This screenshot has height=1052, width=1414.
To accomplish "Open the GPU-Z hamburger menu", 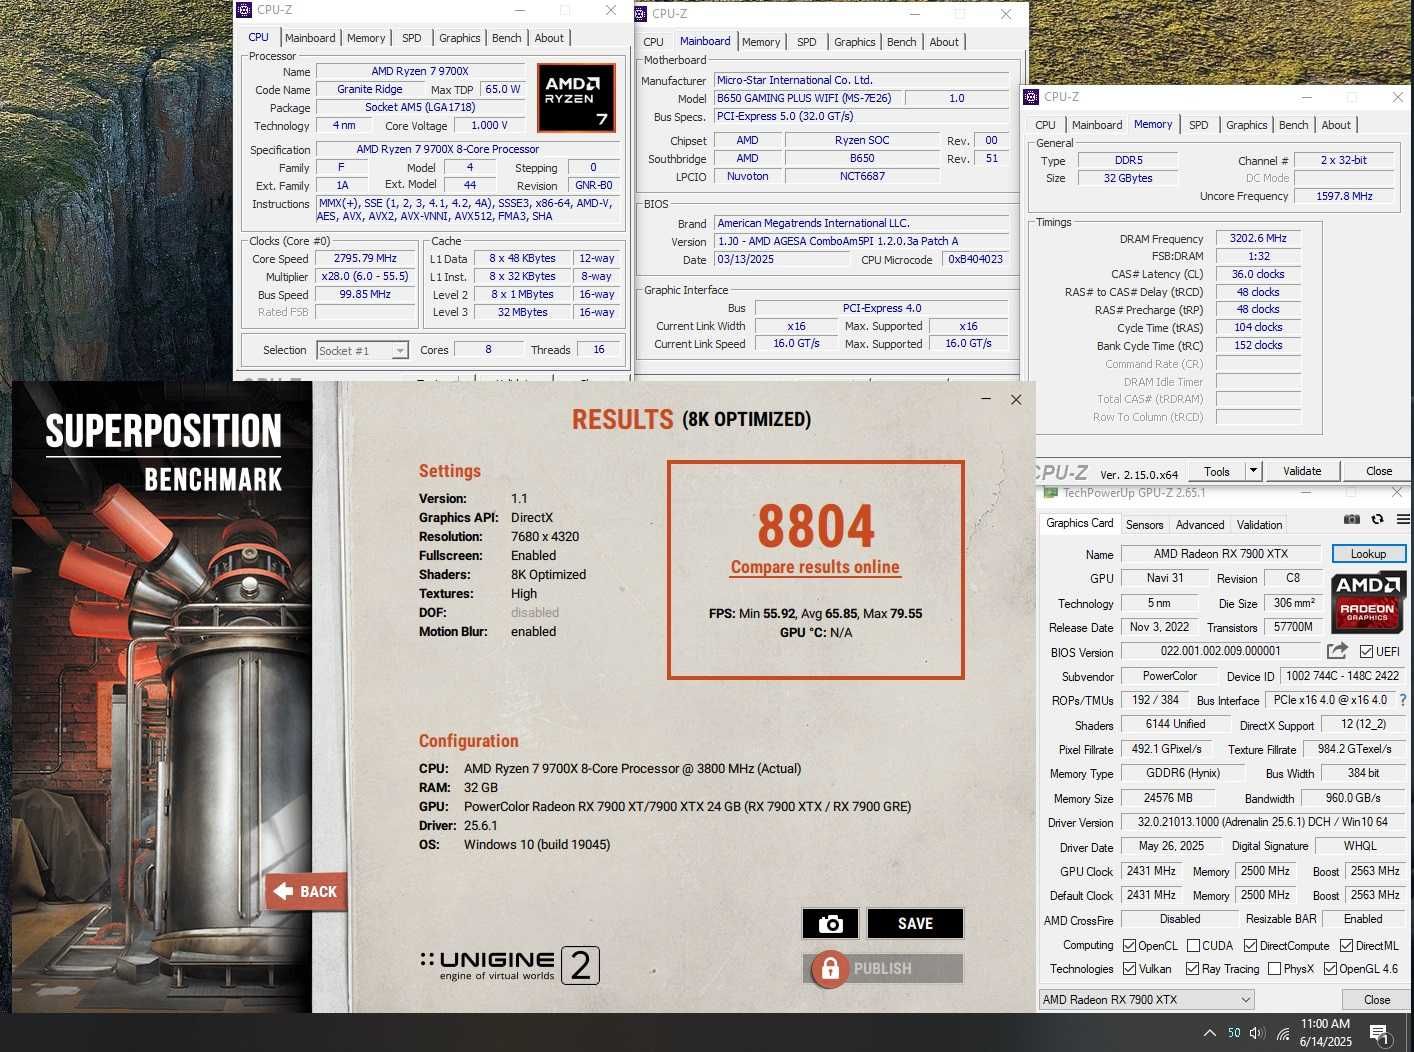I will point(1403,519).
